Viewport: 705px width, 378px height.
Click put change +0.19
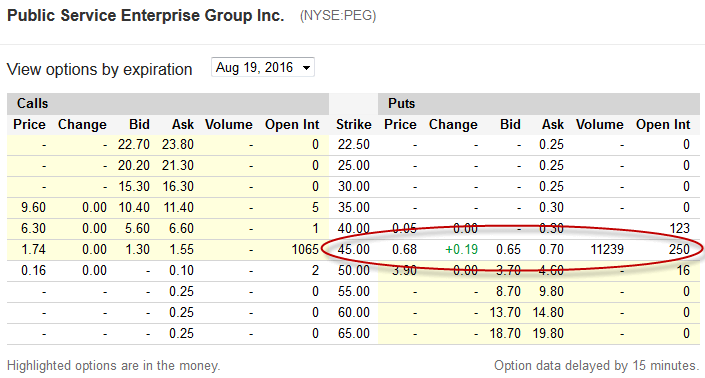[461, 249]
